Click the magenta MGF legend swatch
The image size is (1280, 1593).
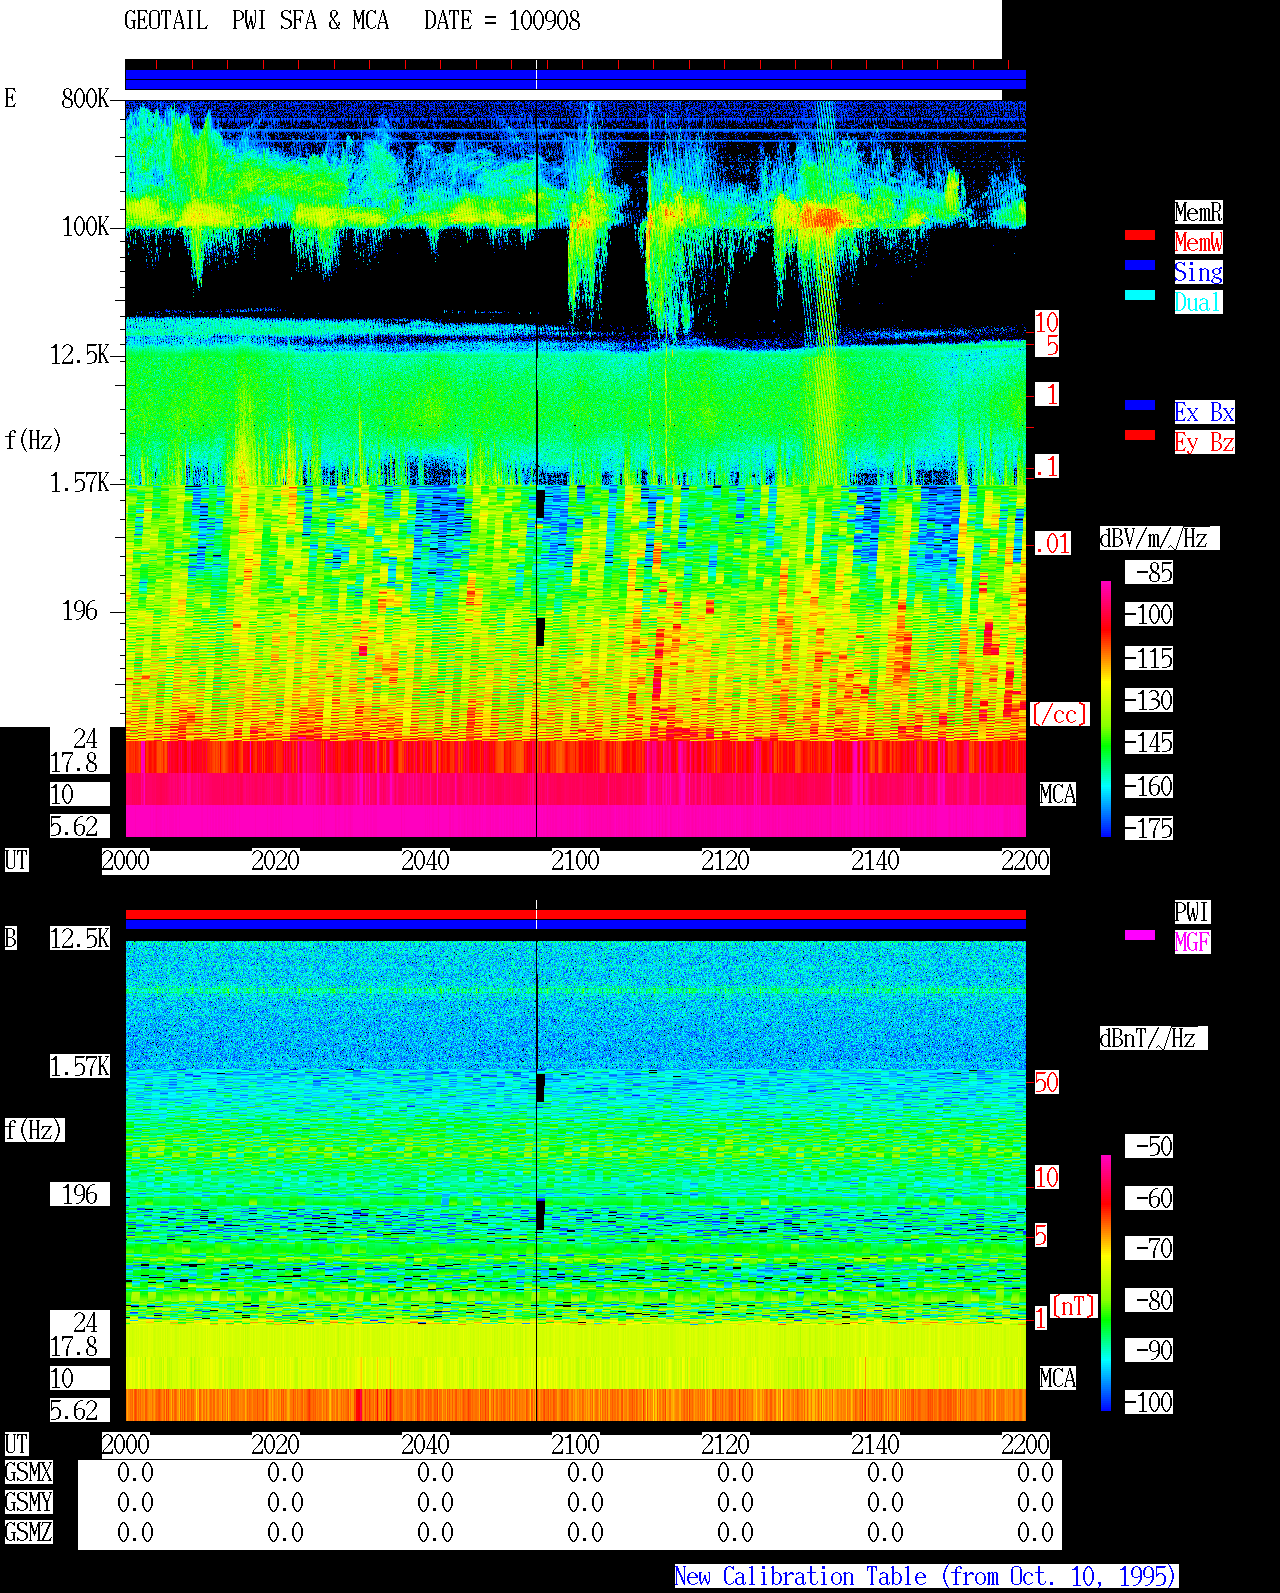pyautogui.click(x=1140, y=935)
